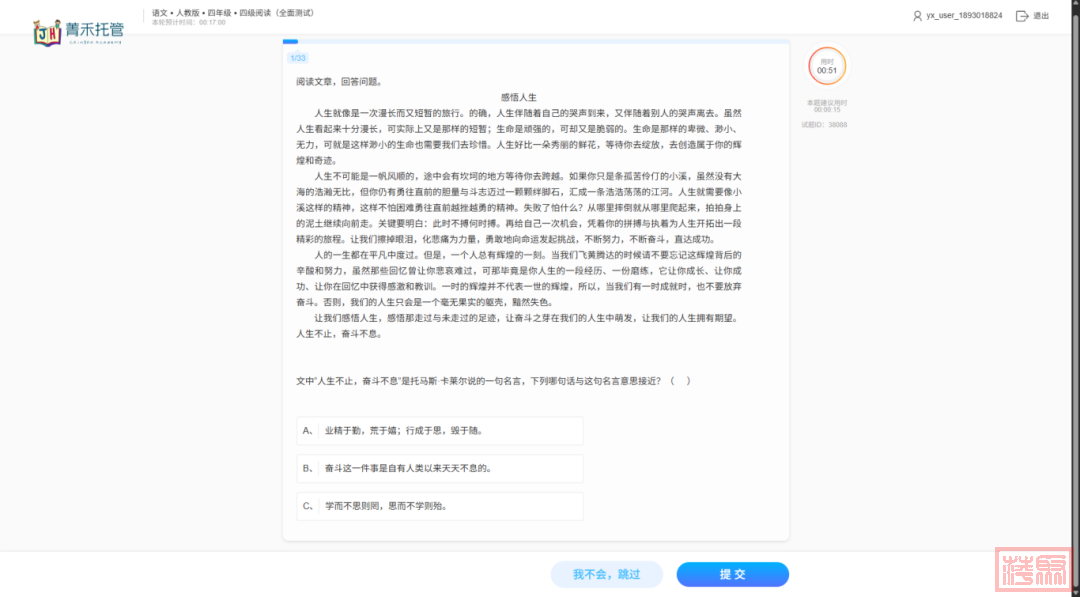Viewport: 1080px width, 597px height.
Task: Select option A 业精于勤，荒于嬉
Action: pos(440,431)
